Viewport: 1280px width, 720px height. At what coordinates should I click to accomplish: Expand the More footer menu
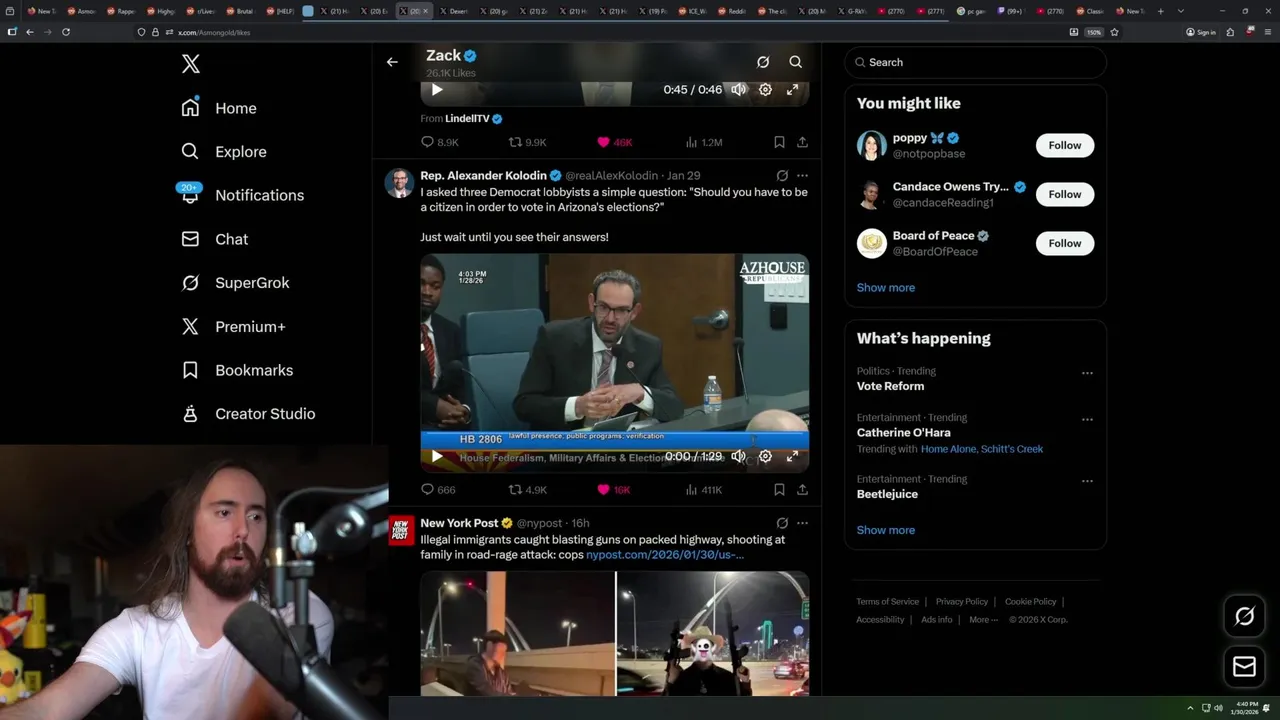983,620
